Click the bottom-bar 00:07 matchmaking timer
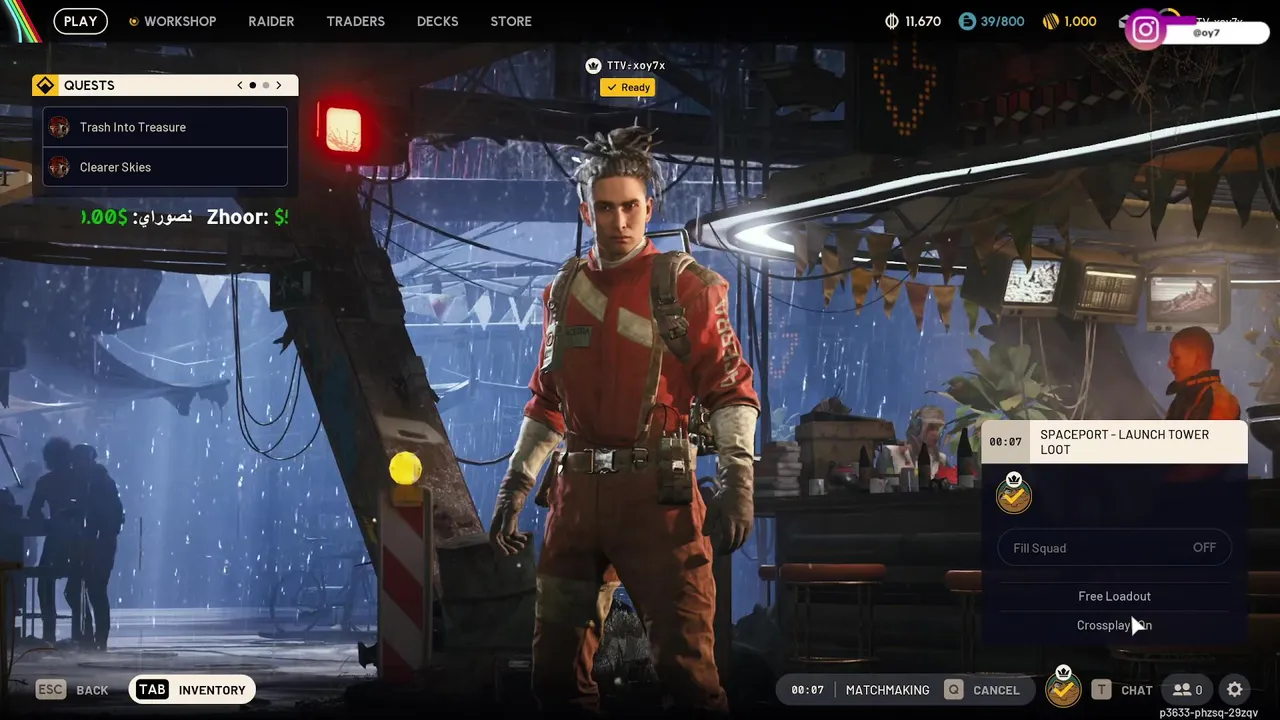Viewport: 1280px width, 720px height. coord(807,690)
